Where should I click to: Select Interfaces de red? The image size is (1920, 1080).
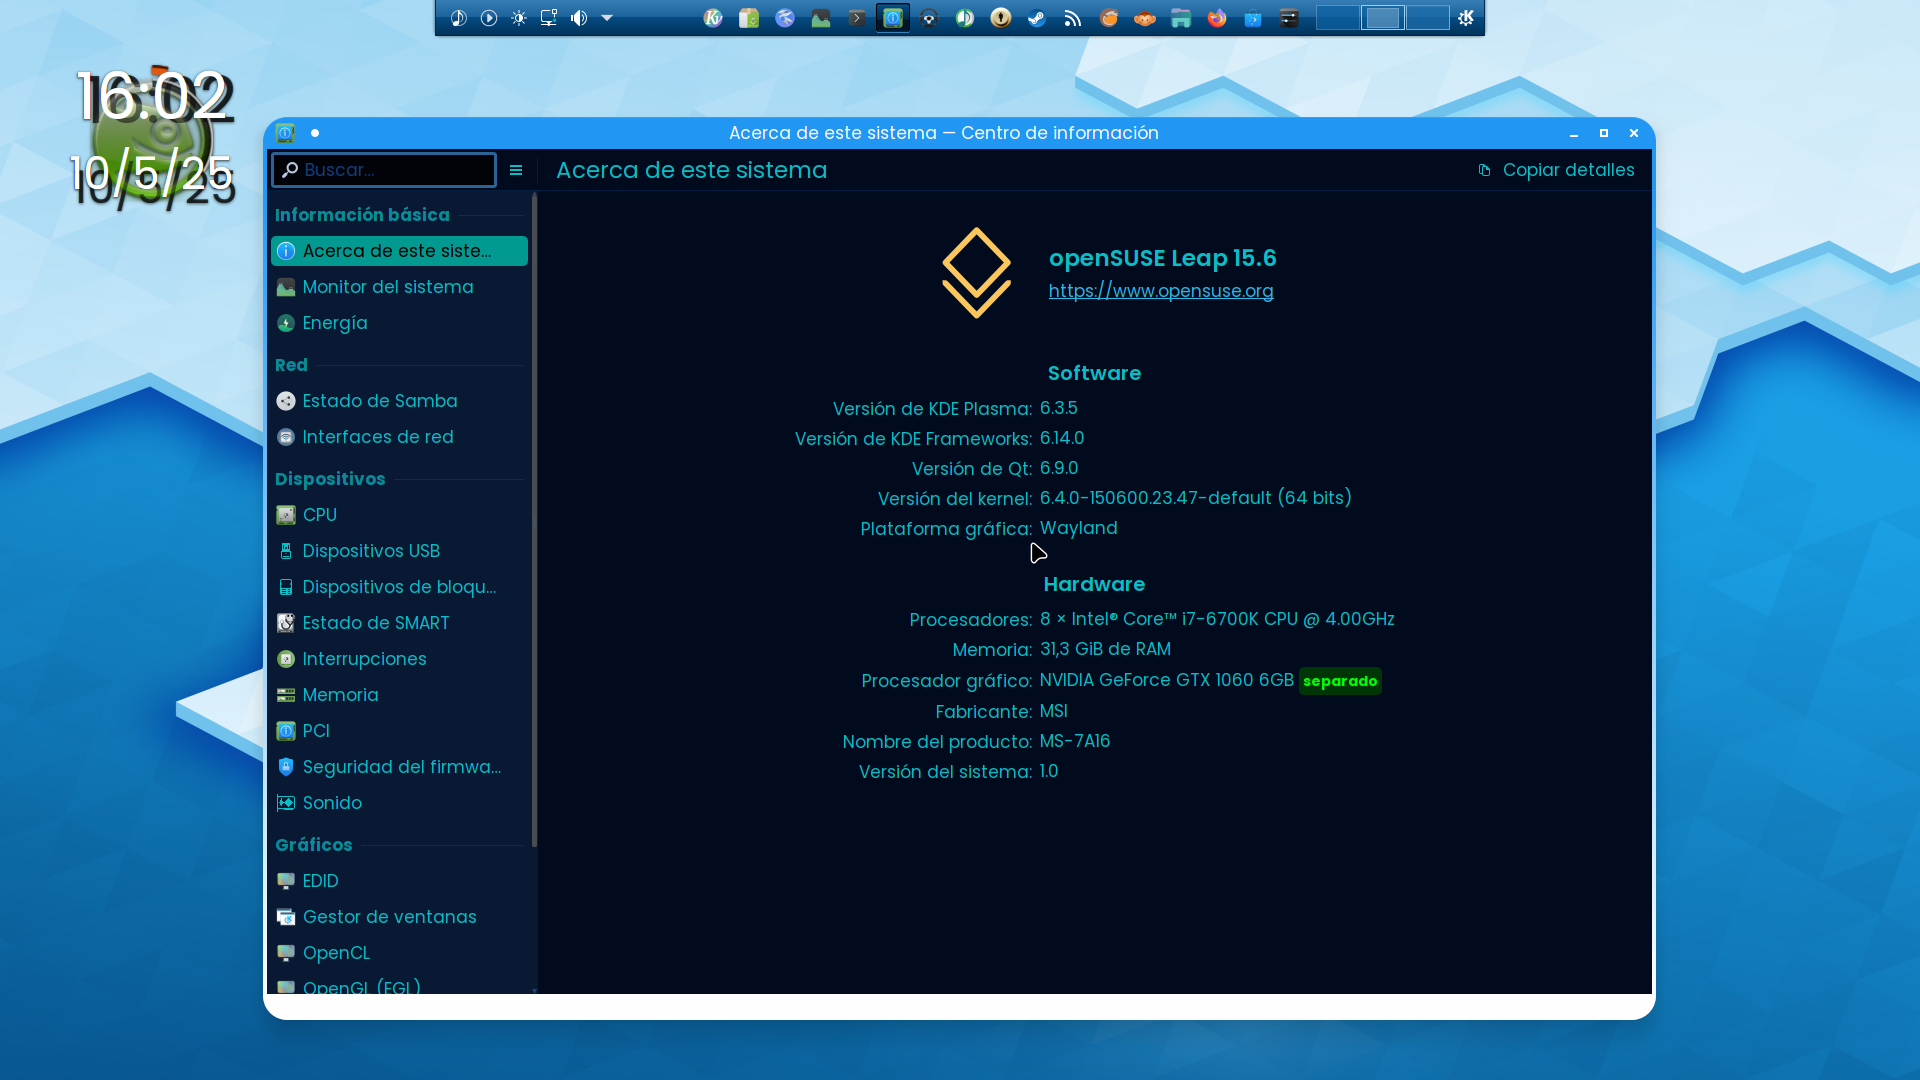(399, 437)
